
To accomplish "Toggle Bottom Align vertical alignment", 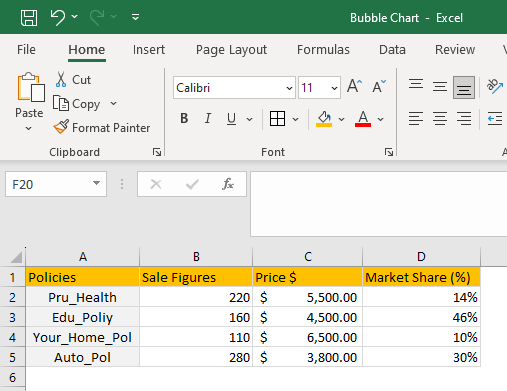I will point(464,88).
